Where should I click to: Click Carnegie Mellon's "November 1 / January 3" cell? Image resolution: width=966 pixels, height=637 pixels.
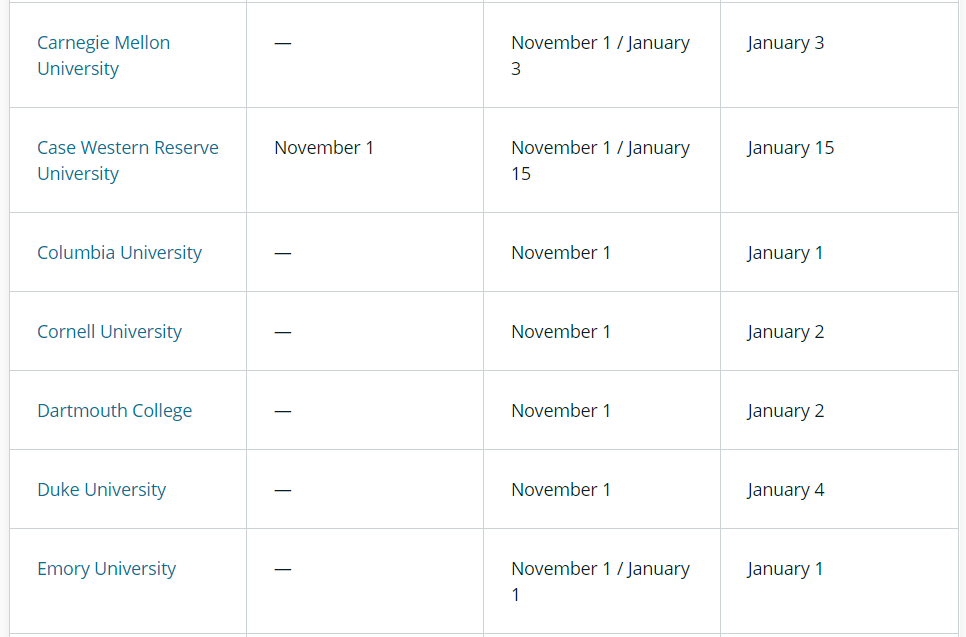[600, 55]
